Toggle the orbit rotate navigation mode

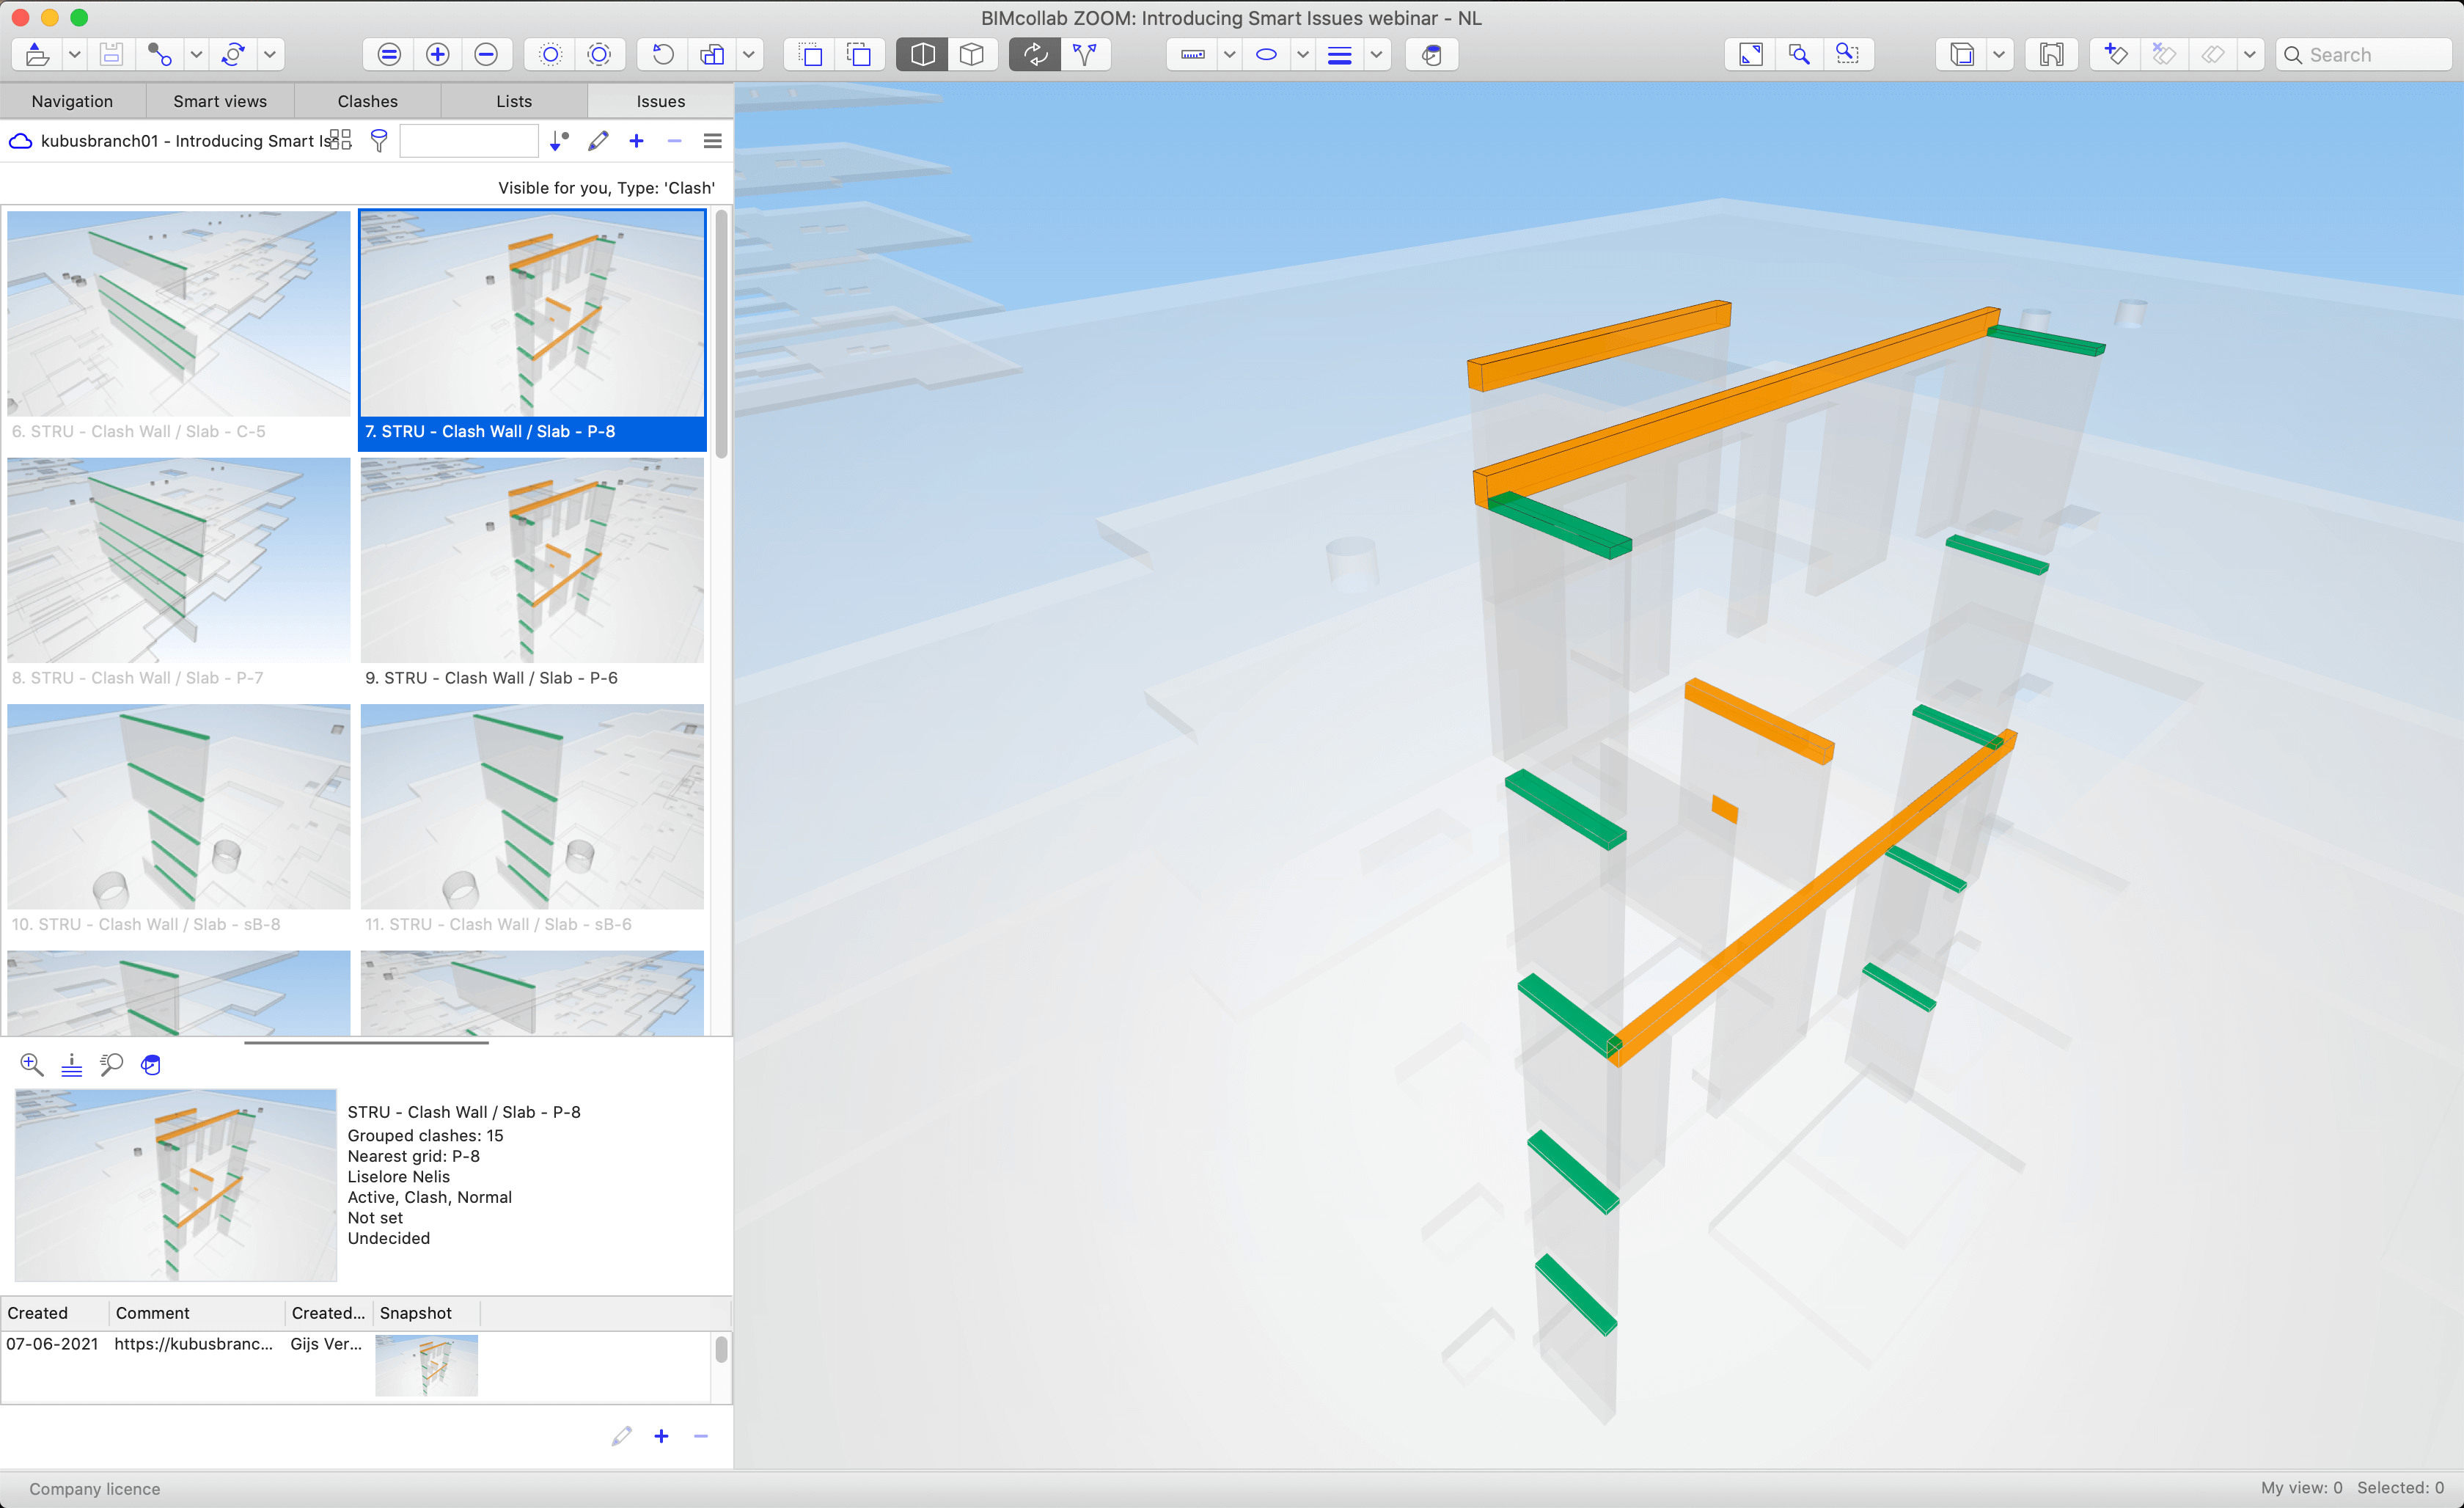pyautogui.click(x=1035, y=54)
